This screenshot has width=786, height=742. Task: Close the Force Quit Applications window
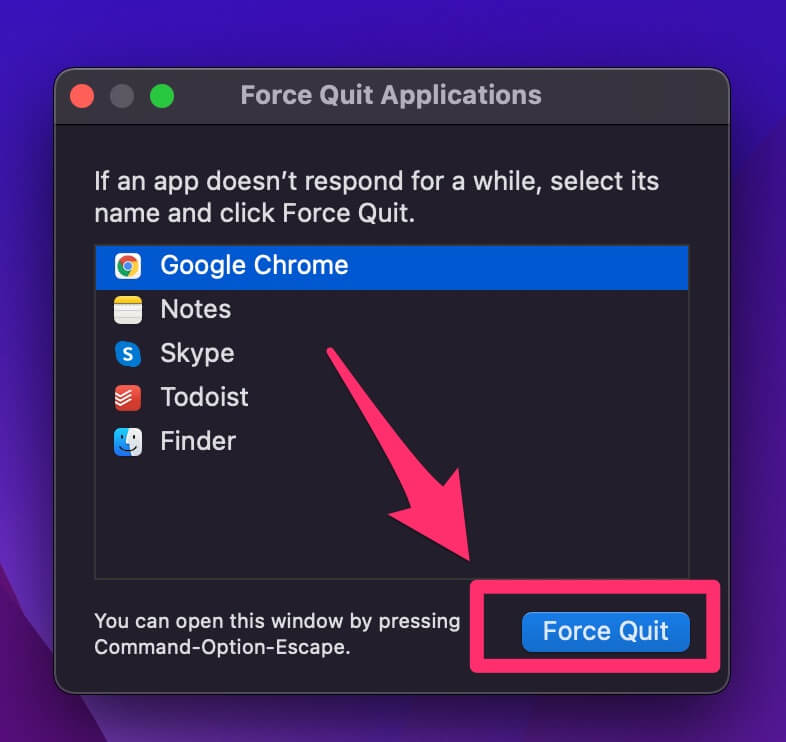(x=82, y=96)
